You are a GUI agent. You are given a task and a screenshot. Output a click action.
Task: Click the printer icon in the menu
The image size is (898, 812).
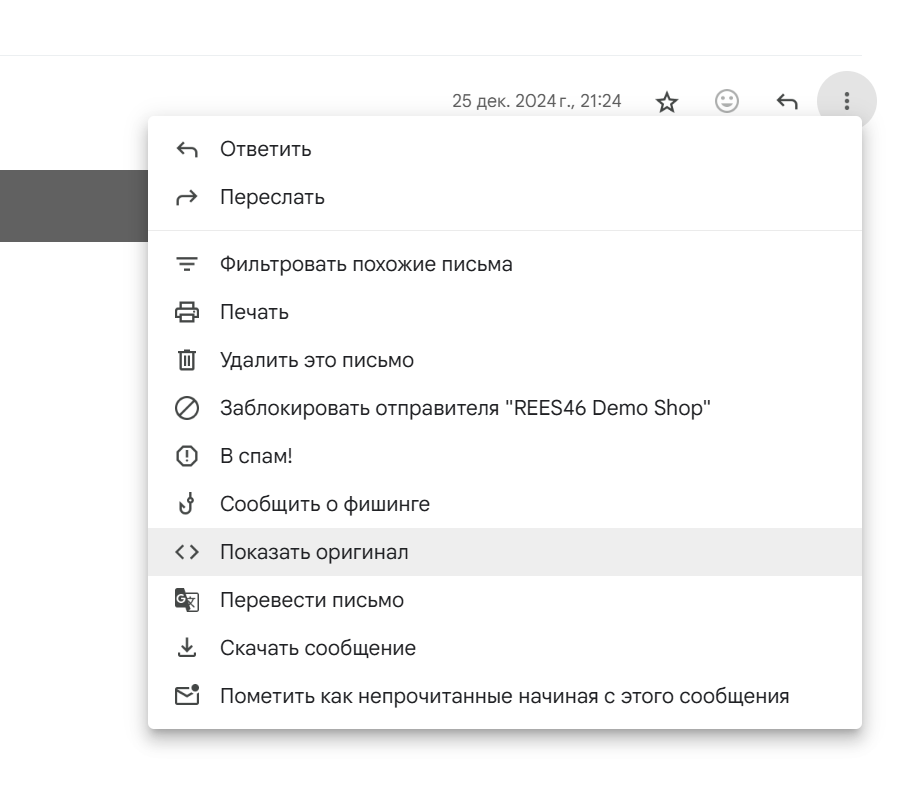click(x=187, y=313)
